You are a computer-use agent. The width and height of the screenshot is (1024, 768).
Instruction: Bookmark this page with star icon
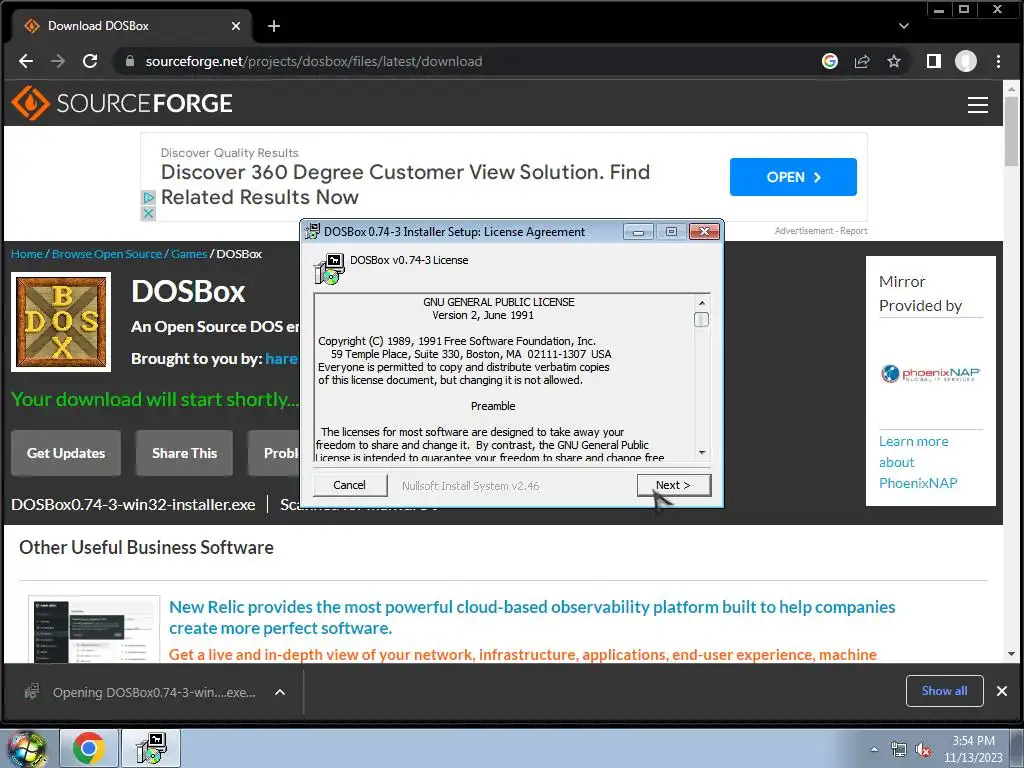(894, 61)
